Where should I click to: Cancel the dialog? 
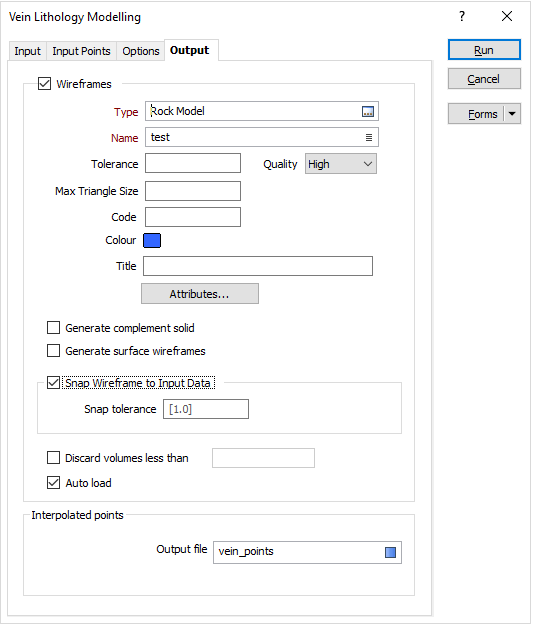(485, 79)
